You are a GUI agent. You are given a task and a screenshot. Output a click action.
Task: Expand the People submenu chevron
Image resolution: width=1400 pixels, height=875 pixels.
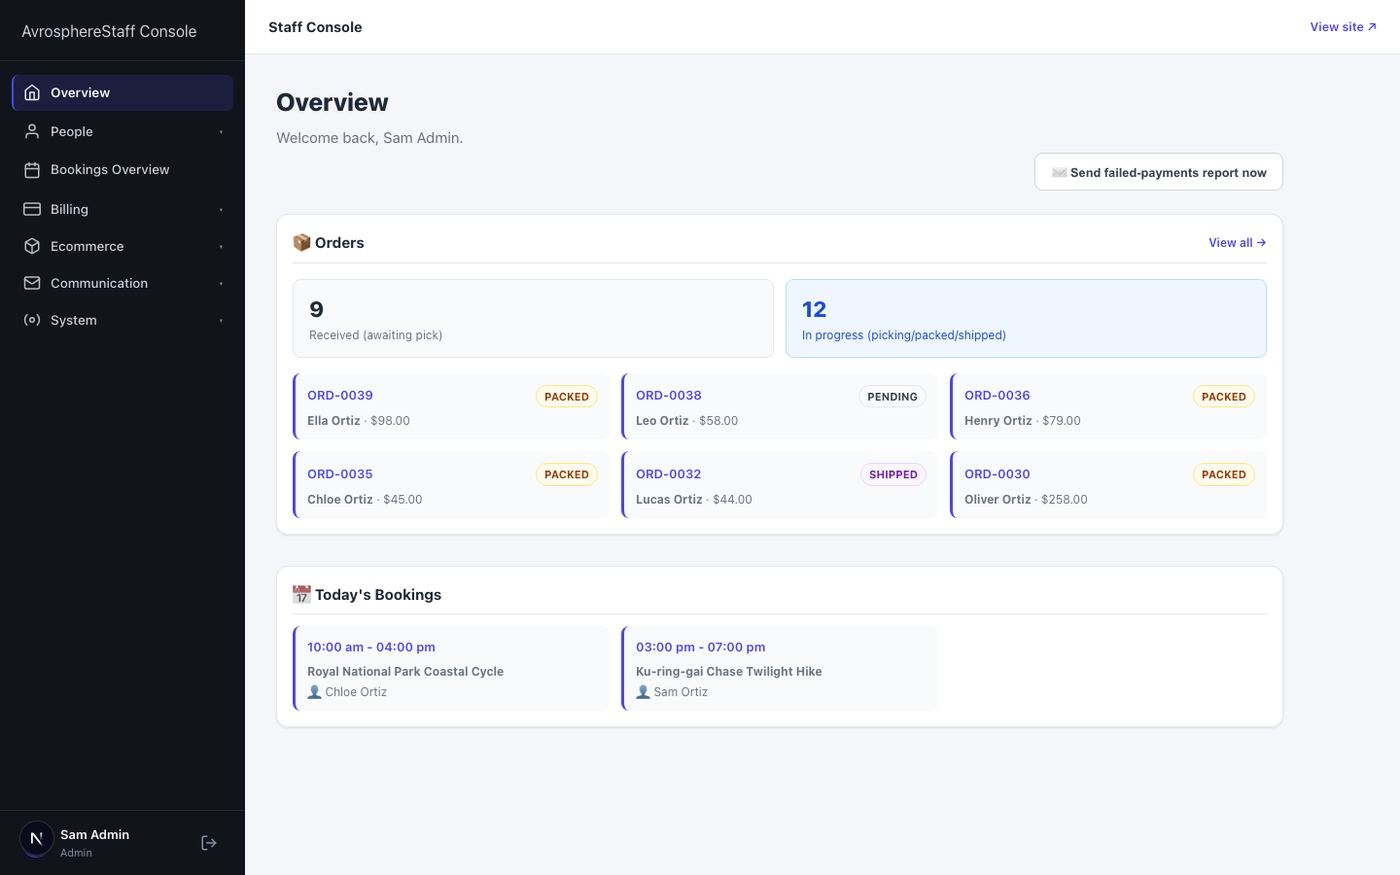(221, 132)
